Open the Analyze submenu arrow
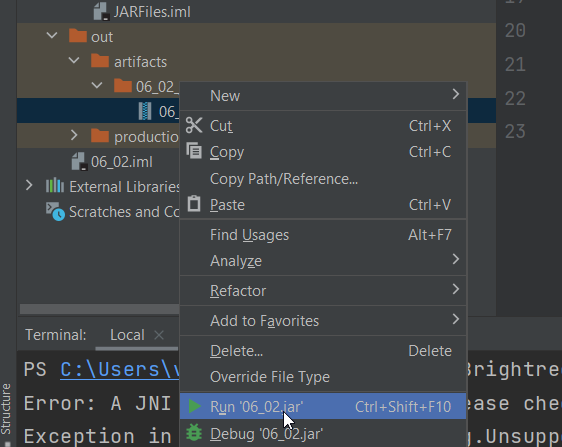Image resolution: width=562 pixels, height=447 pixels. (456, 259)
